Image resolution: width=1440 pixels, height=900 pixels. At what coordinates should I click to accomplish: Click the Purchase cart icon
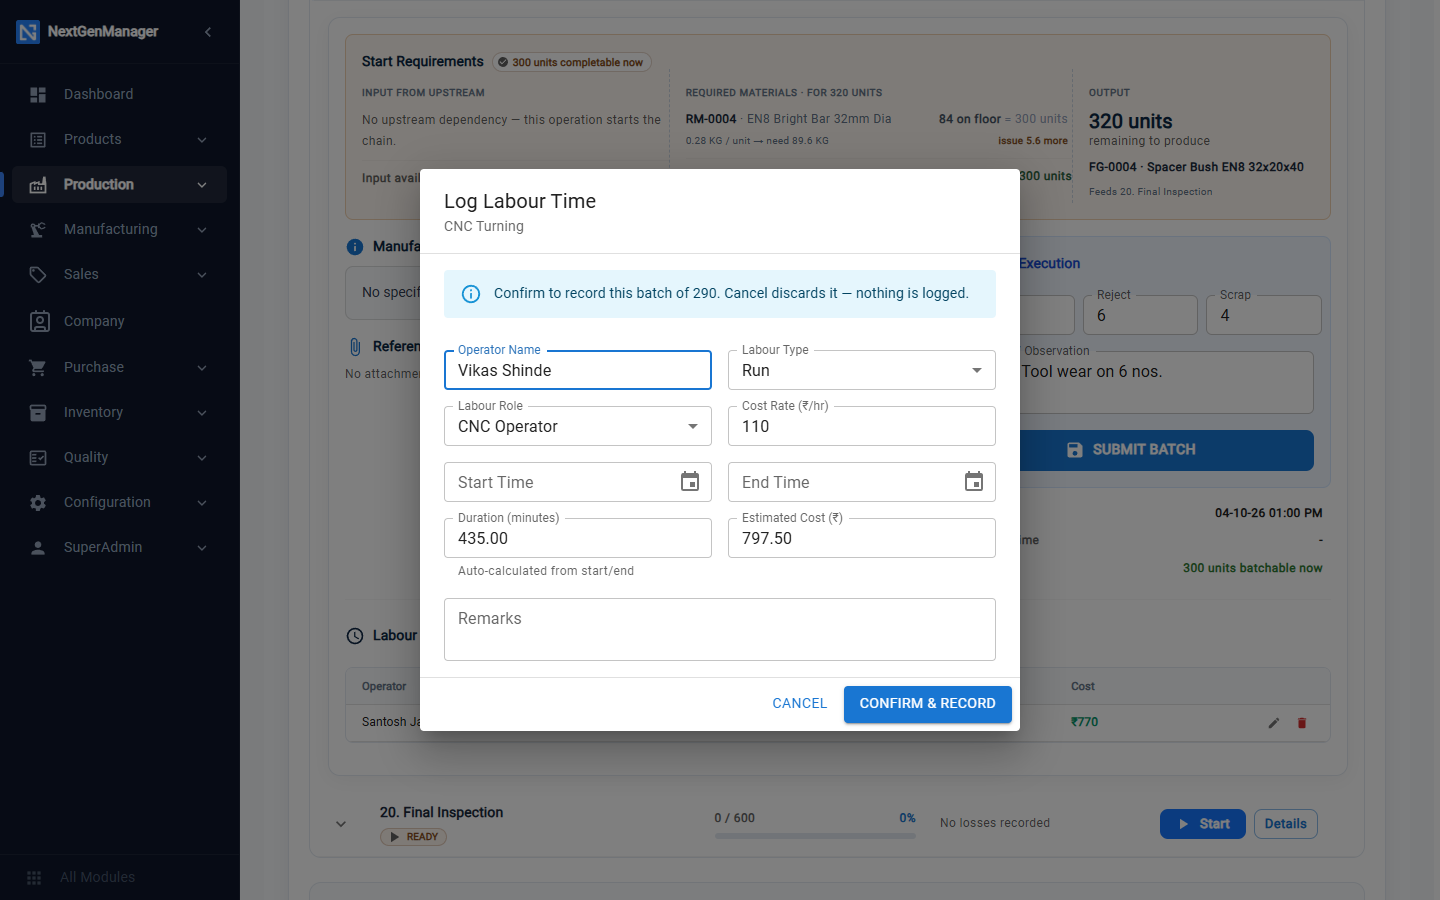[38, 368]
